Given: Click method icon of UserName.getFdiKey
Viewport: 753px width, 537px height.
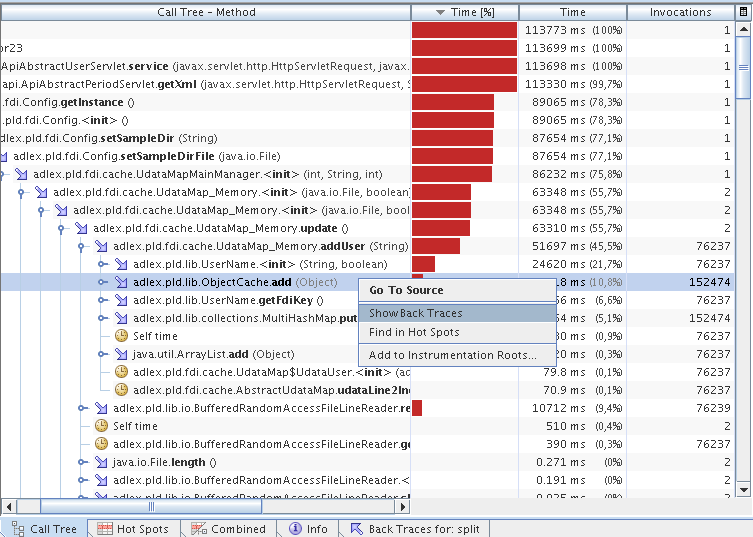Looking at the screenshot, I should click(121, 300).
